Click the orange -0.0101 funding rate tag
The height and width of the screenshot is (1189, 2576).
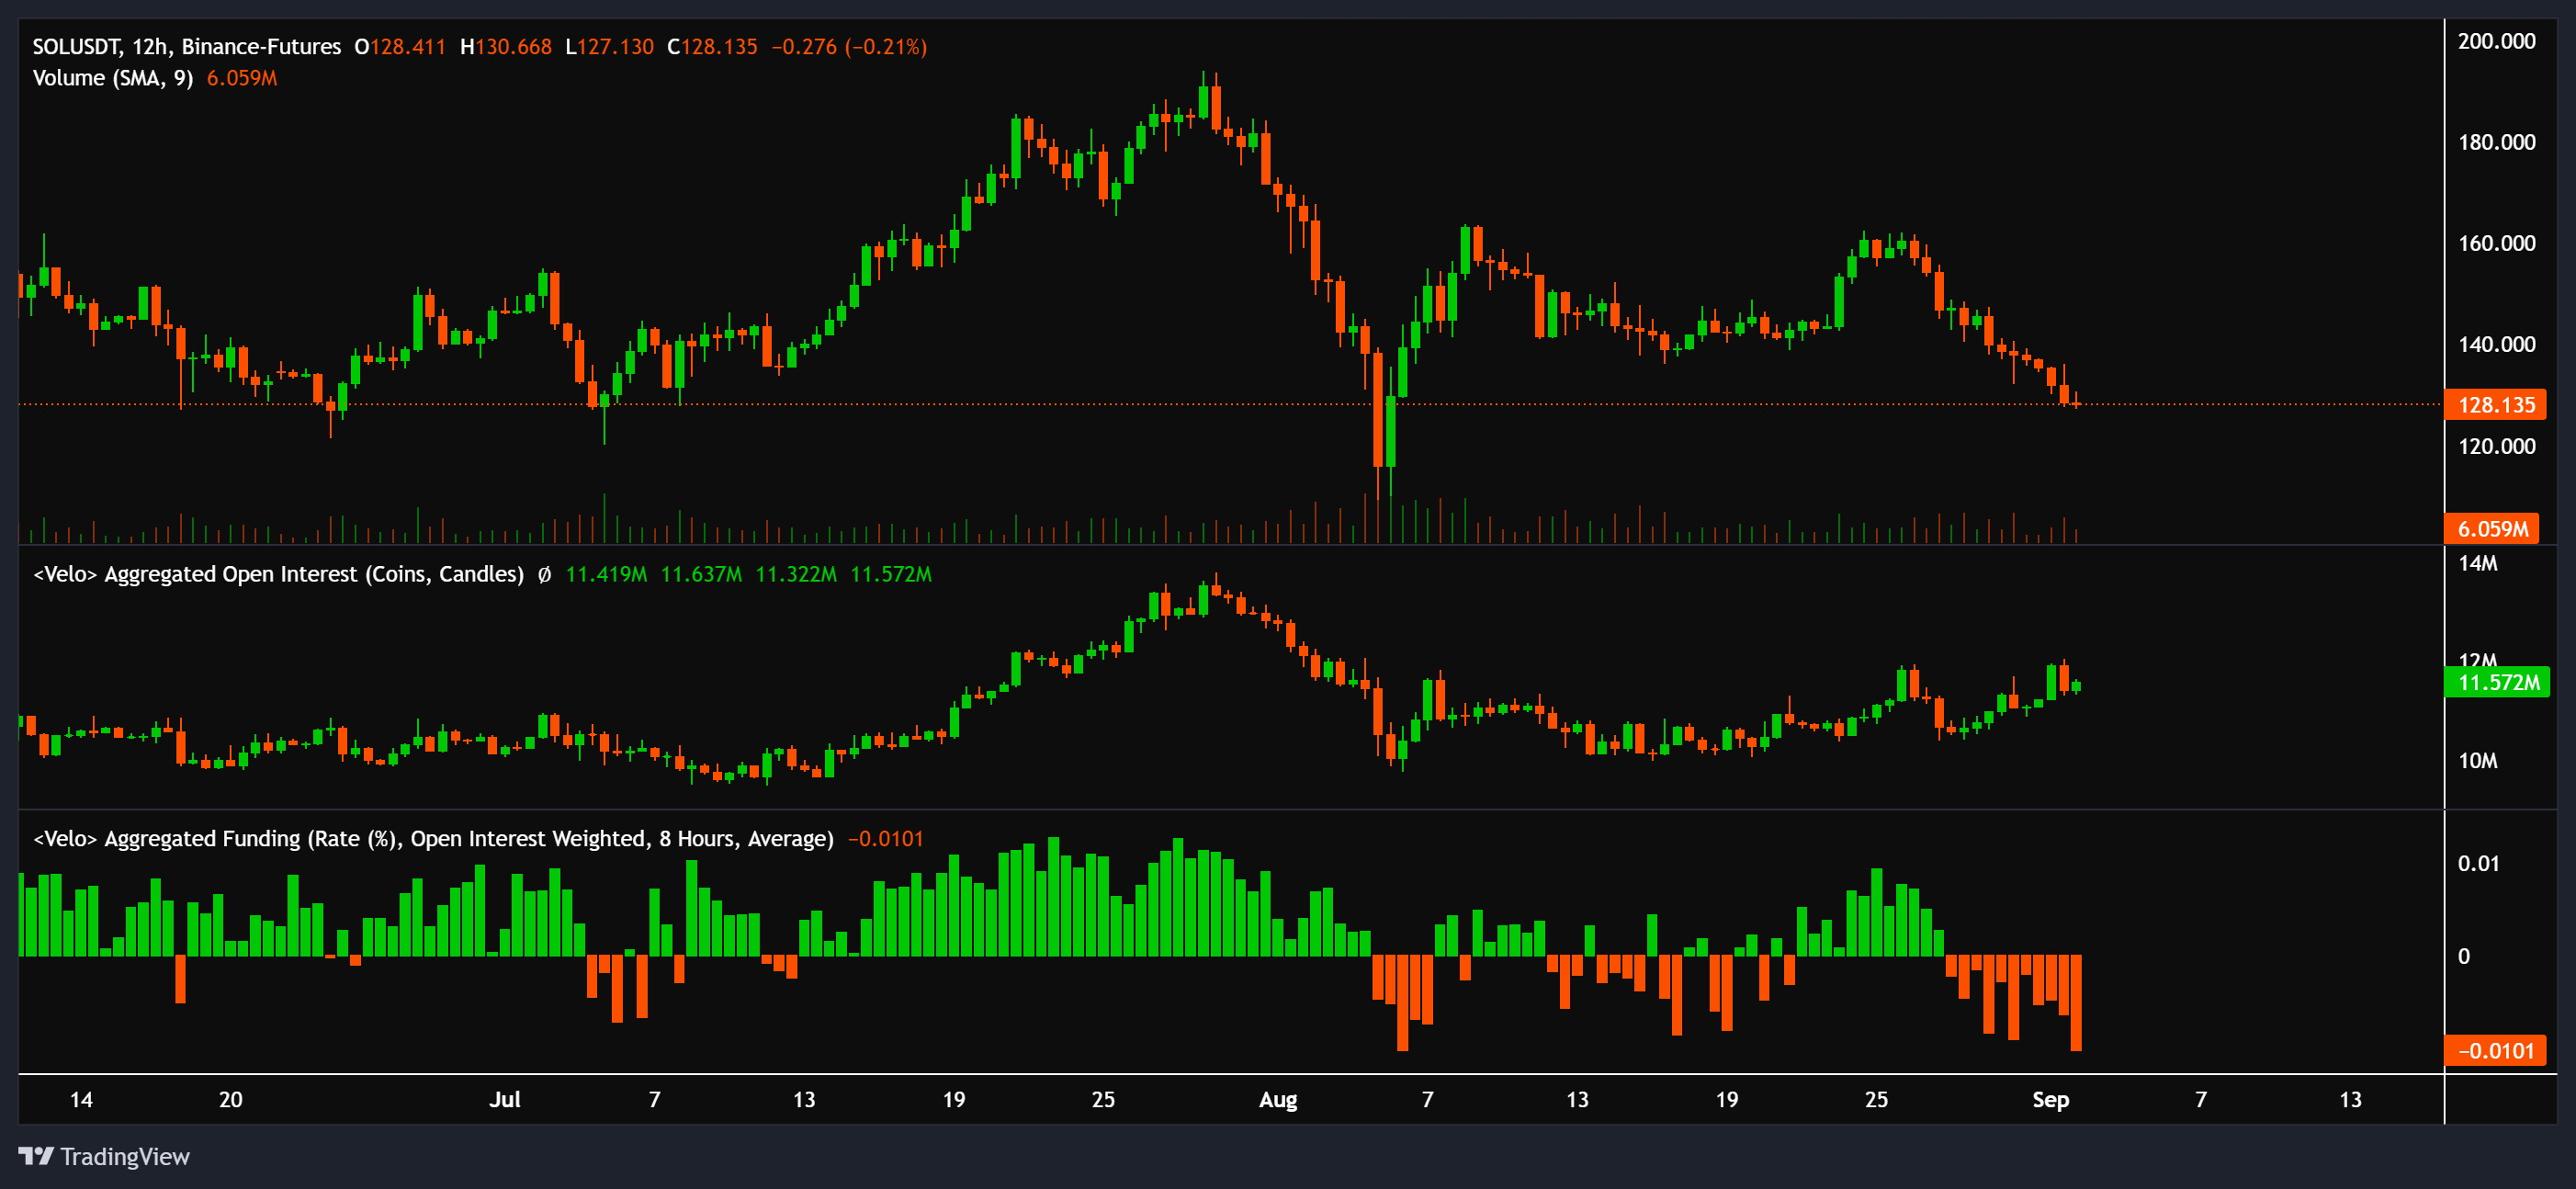[2495, 1051]
